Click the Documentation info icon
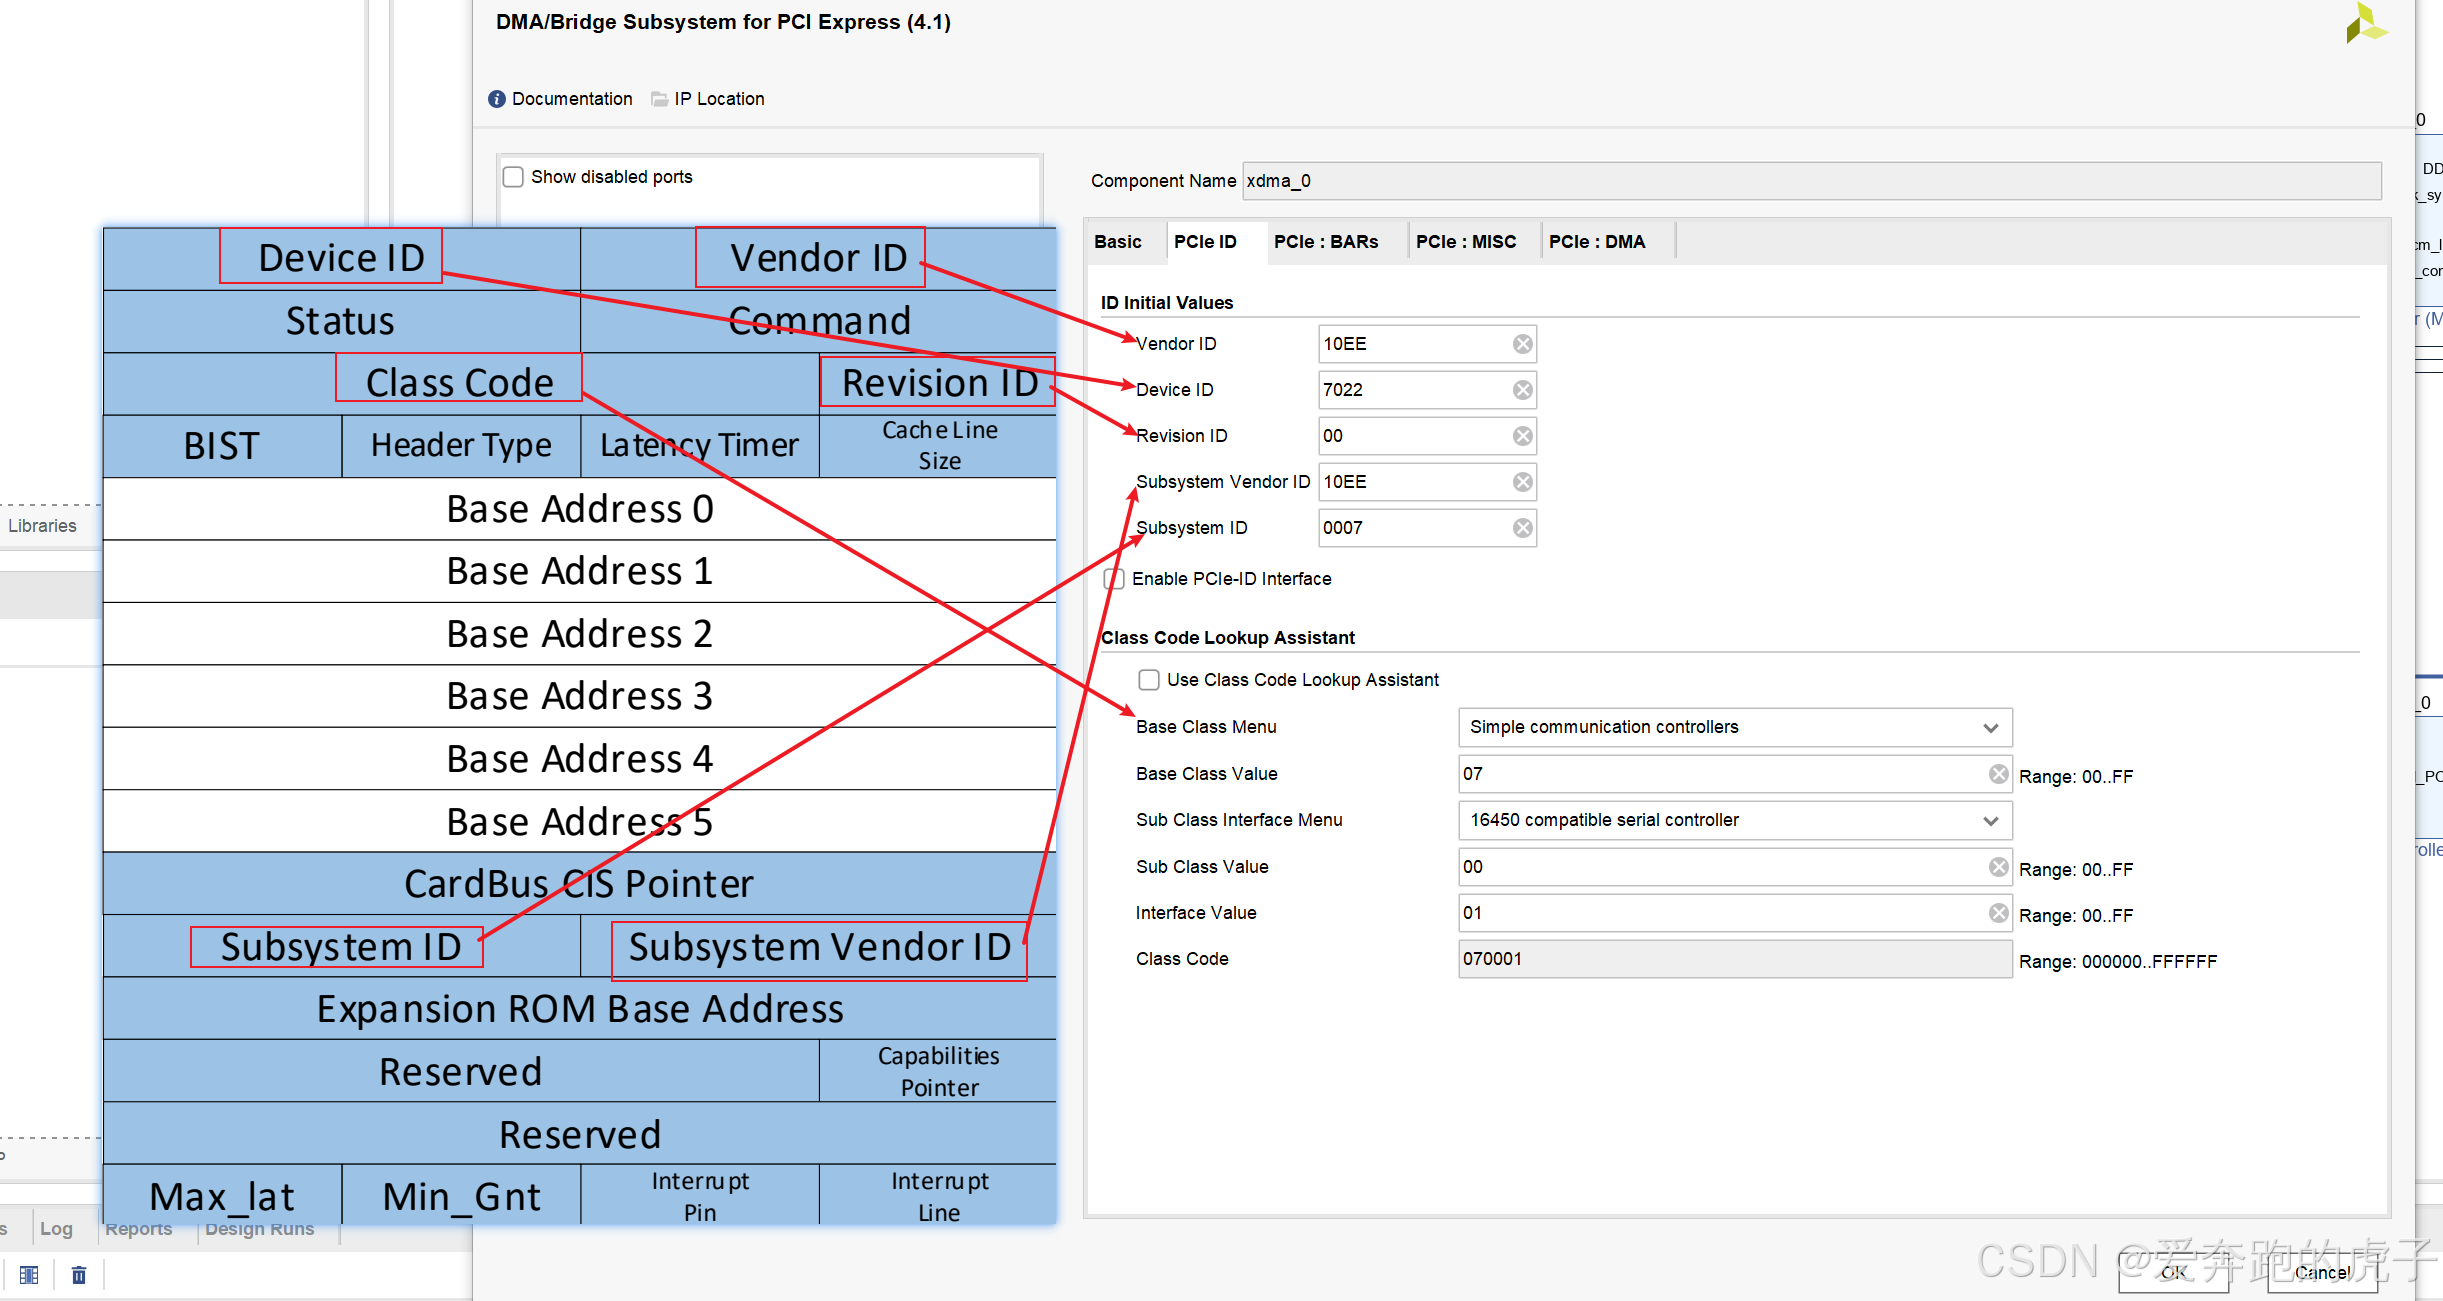Screen dimensions: 2443x1301 (x=497, y=99)
